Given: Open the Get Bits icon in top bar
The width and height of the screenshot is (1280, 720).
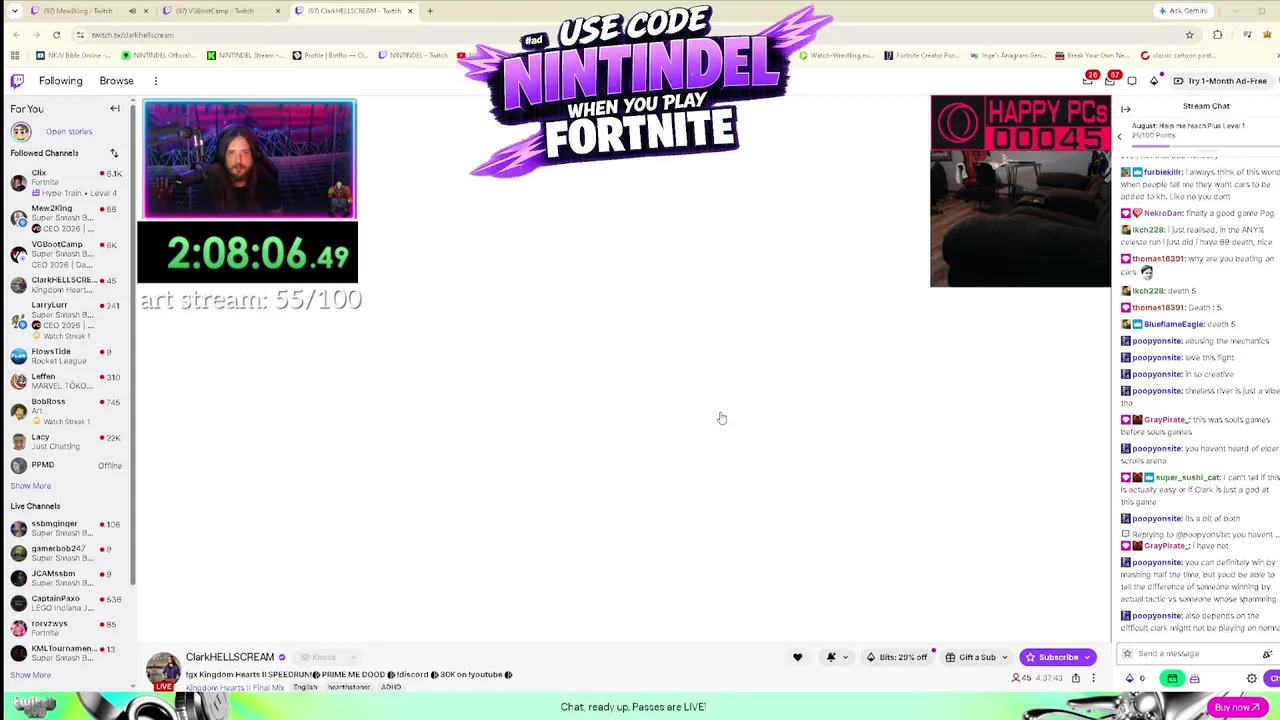Looking at the screenshot, I should click(1154, 81).
